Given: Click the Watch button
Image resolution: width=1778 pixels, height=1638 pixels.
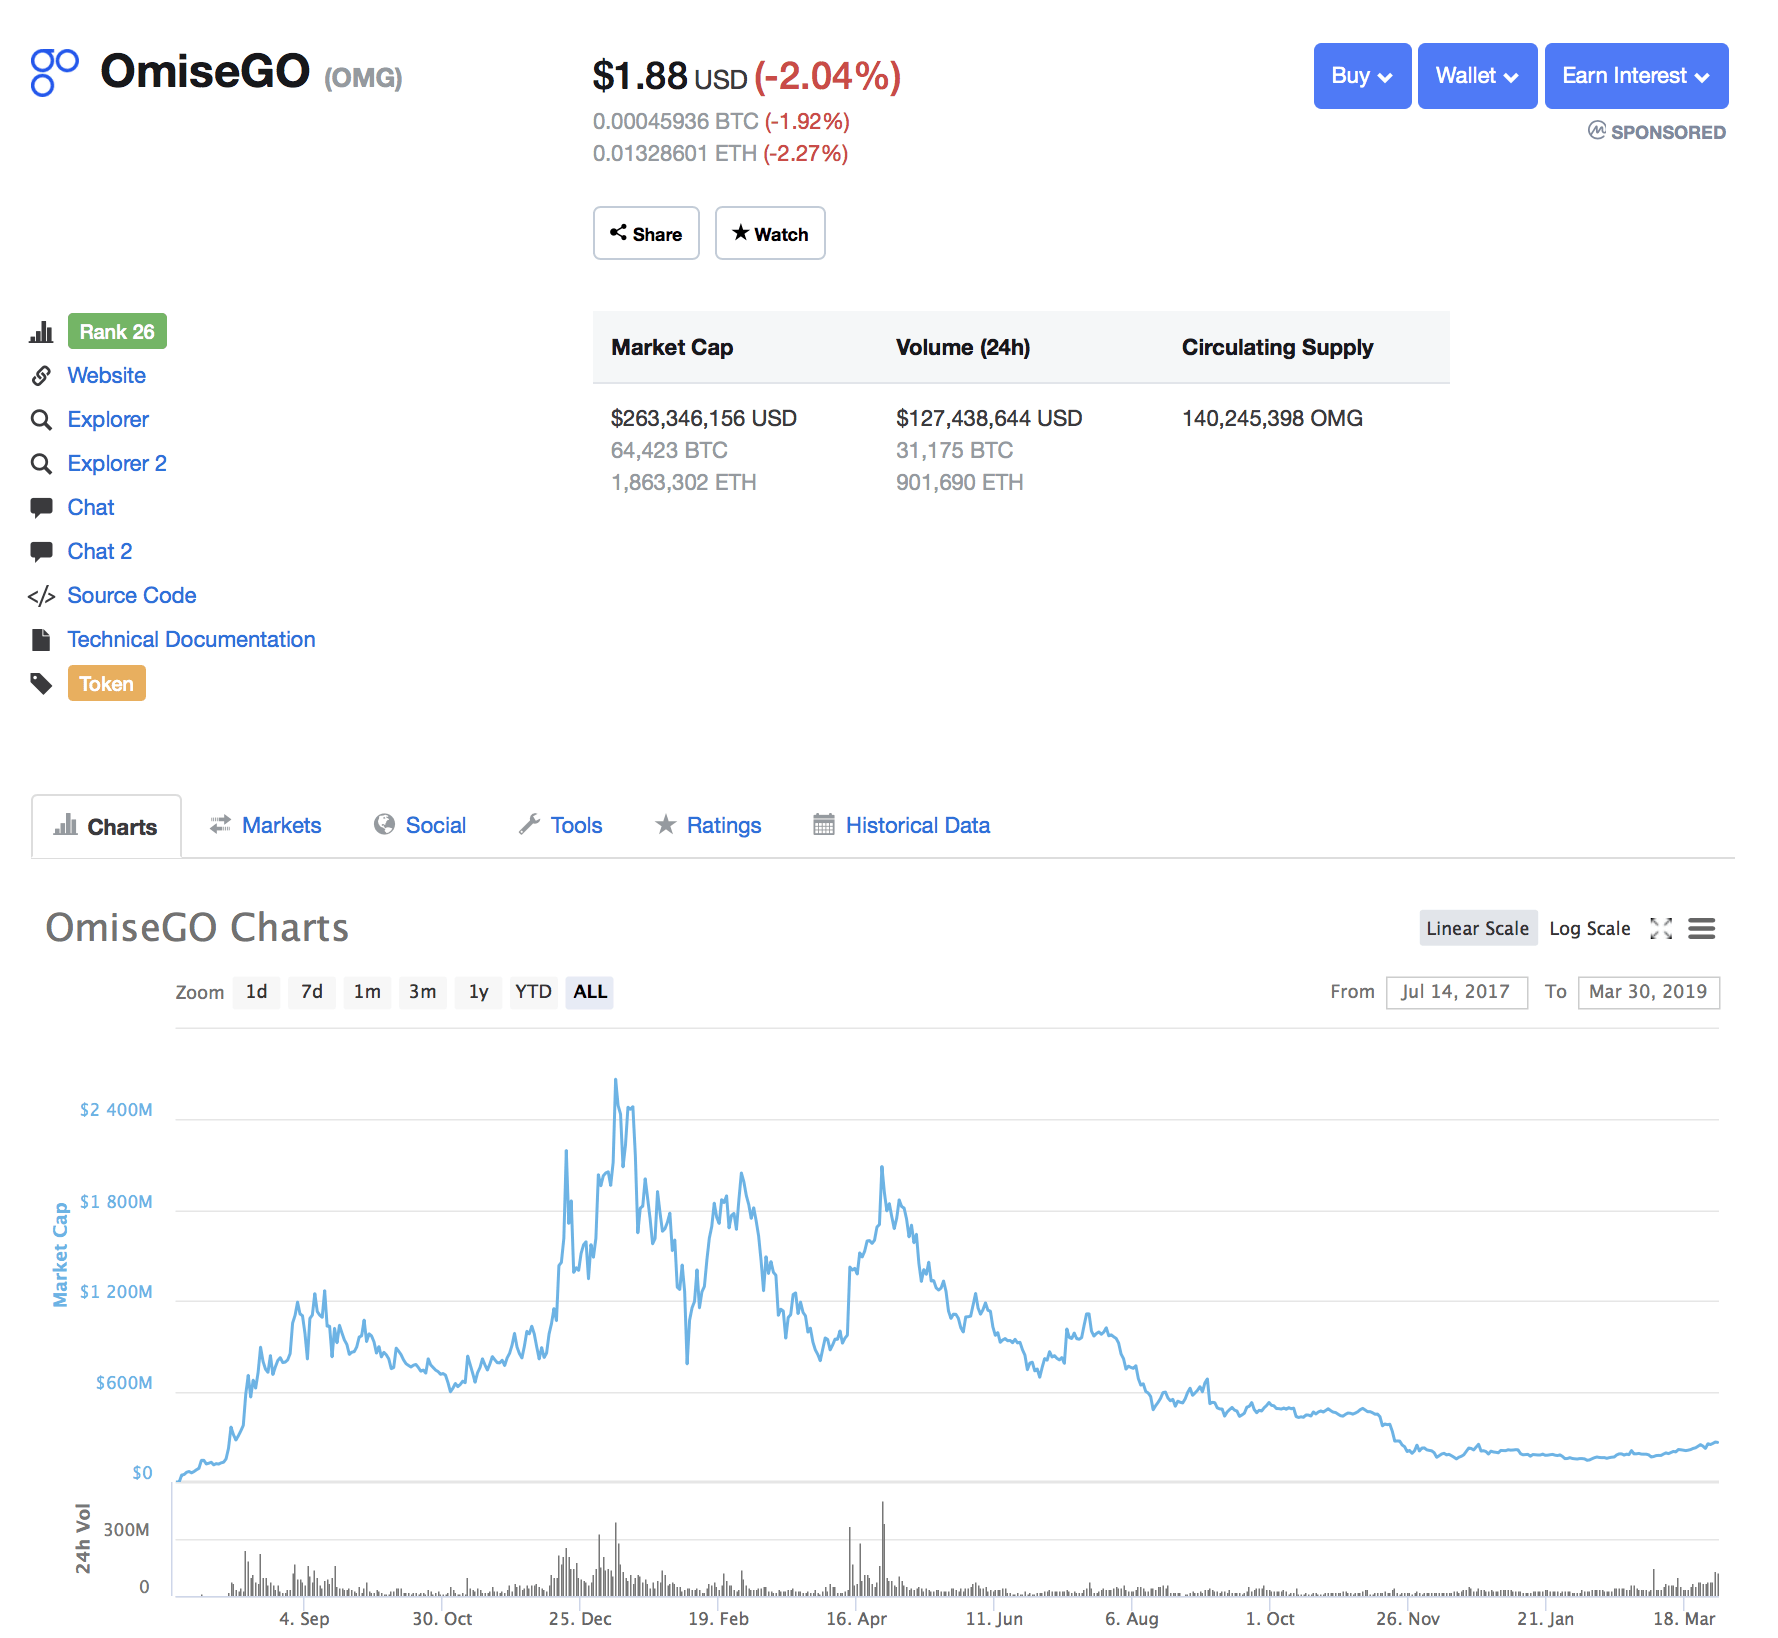Looking at the screenshot, I should coord(770,234).
